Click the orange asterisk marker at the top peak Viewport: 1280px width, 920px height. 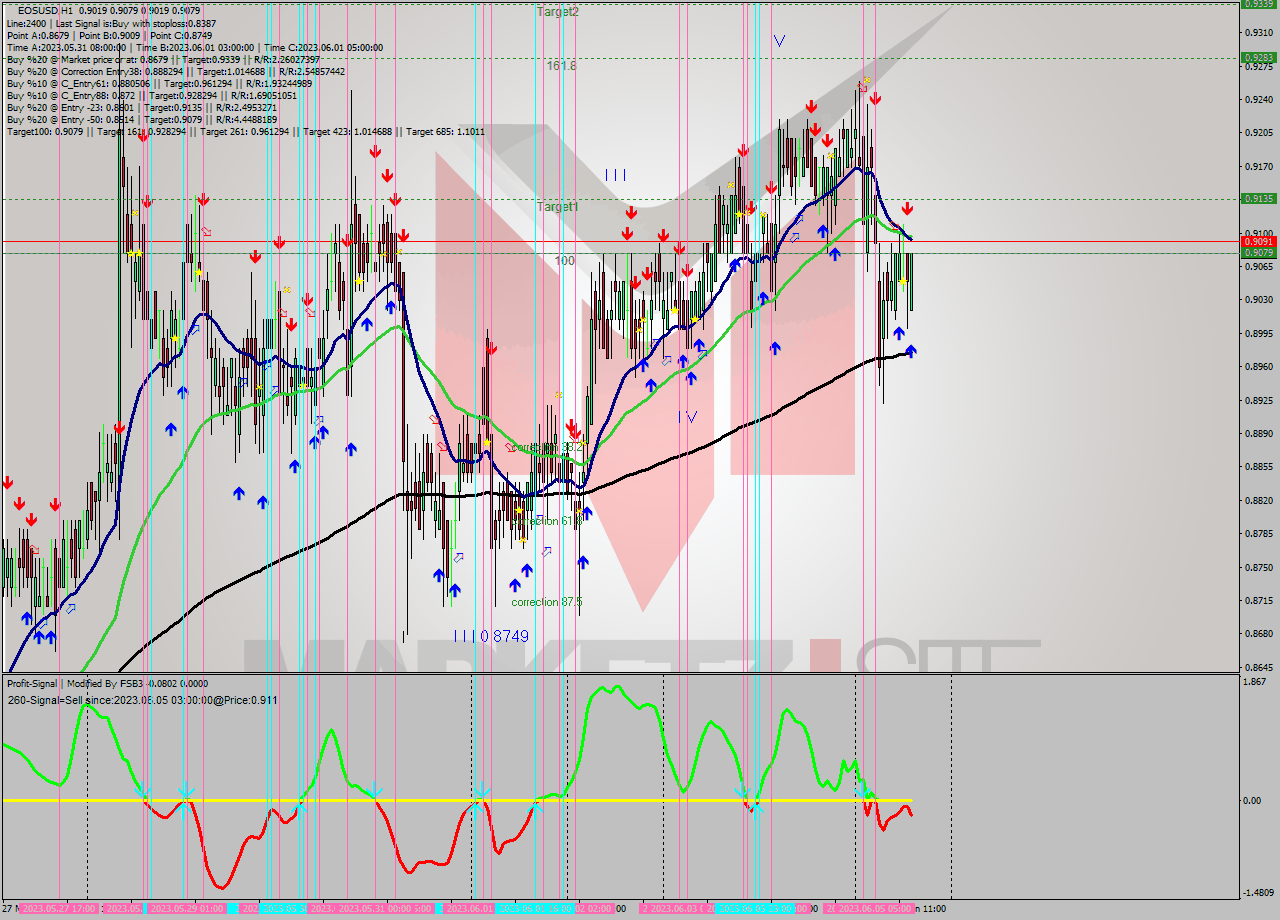coord(866,79)
